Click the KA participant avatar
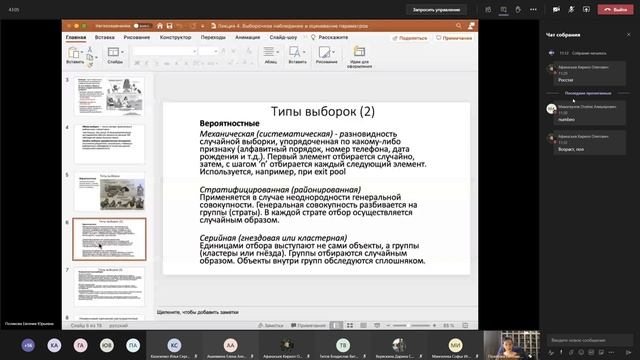640x360 pixels. click(x=54, y=345)
